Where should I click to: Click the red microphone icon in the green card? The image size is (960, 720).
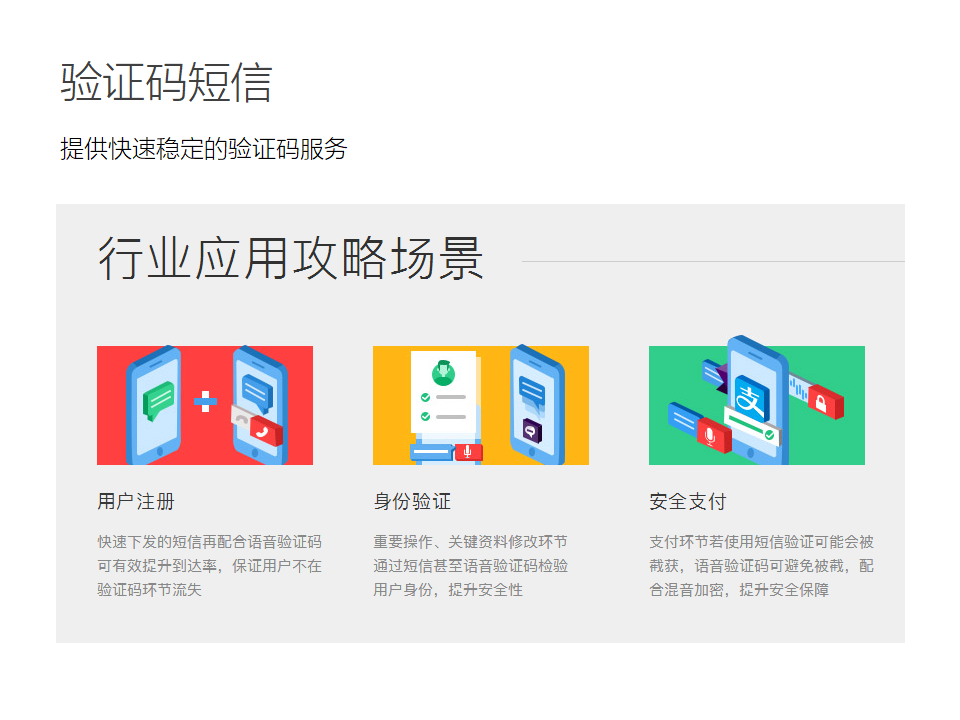click(x=713, y=435)
